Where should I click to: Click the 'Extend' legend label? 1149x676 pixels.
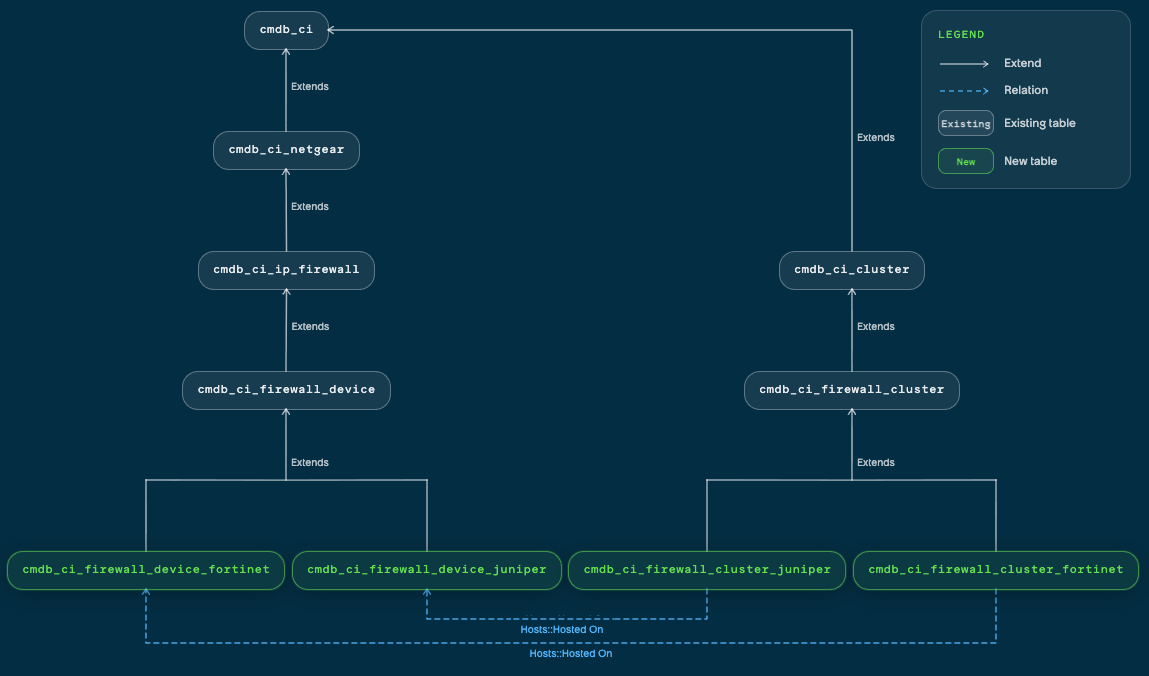[x=1022, y=63]
